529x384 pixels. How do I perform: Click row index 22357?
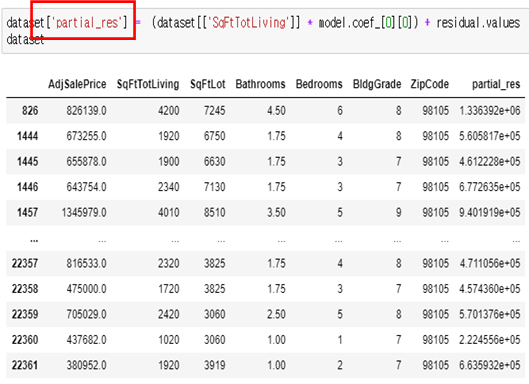(25, 263)
